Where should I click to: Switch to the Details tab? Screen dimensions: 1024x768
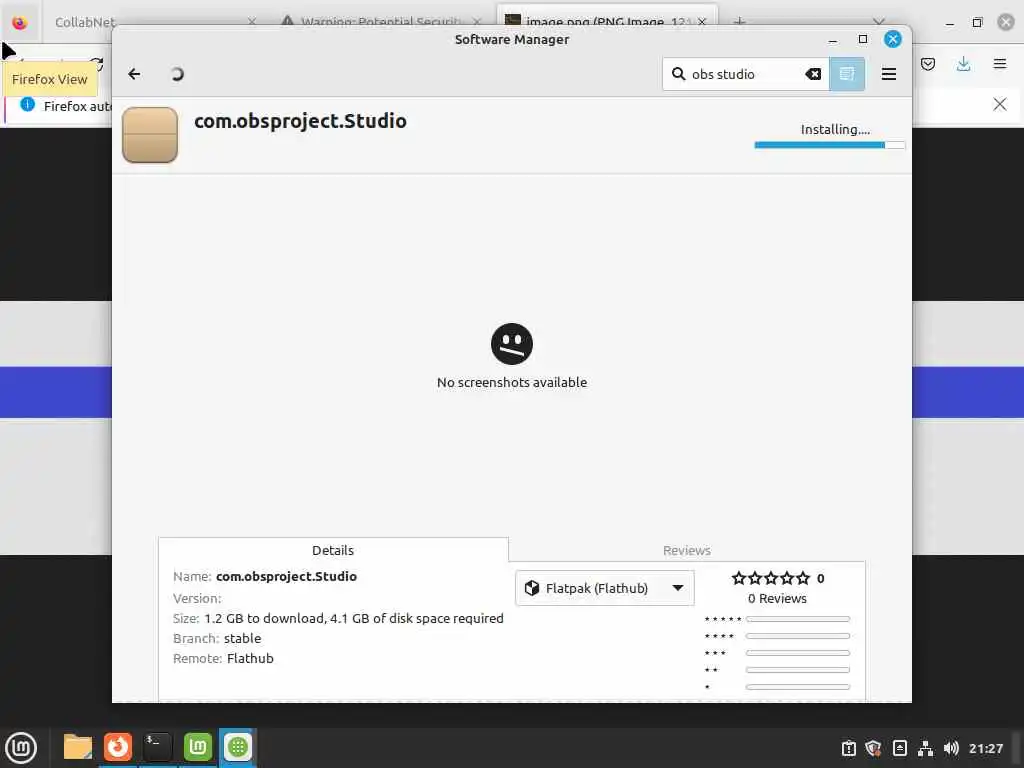pos(333,550)
